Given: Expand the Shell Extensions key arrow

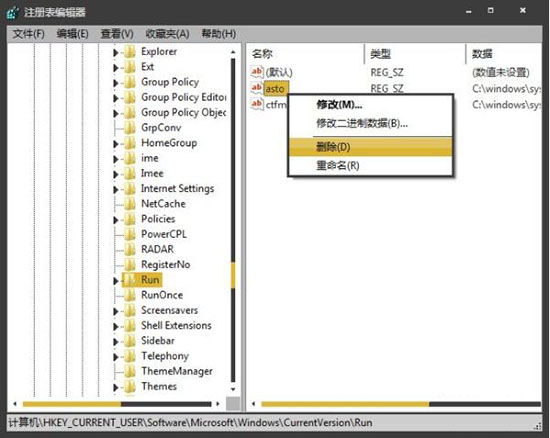Looking at the screenshot, I should click(115, 326).
